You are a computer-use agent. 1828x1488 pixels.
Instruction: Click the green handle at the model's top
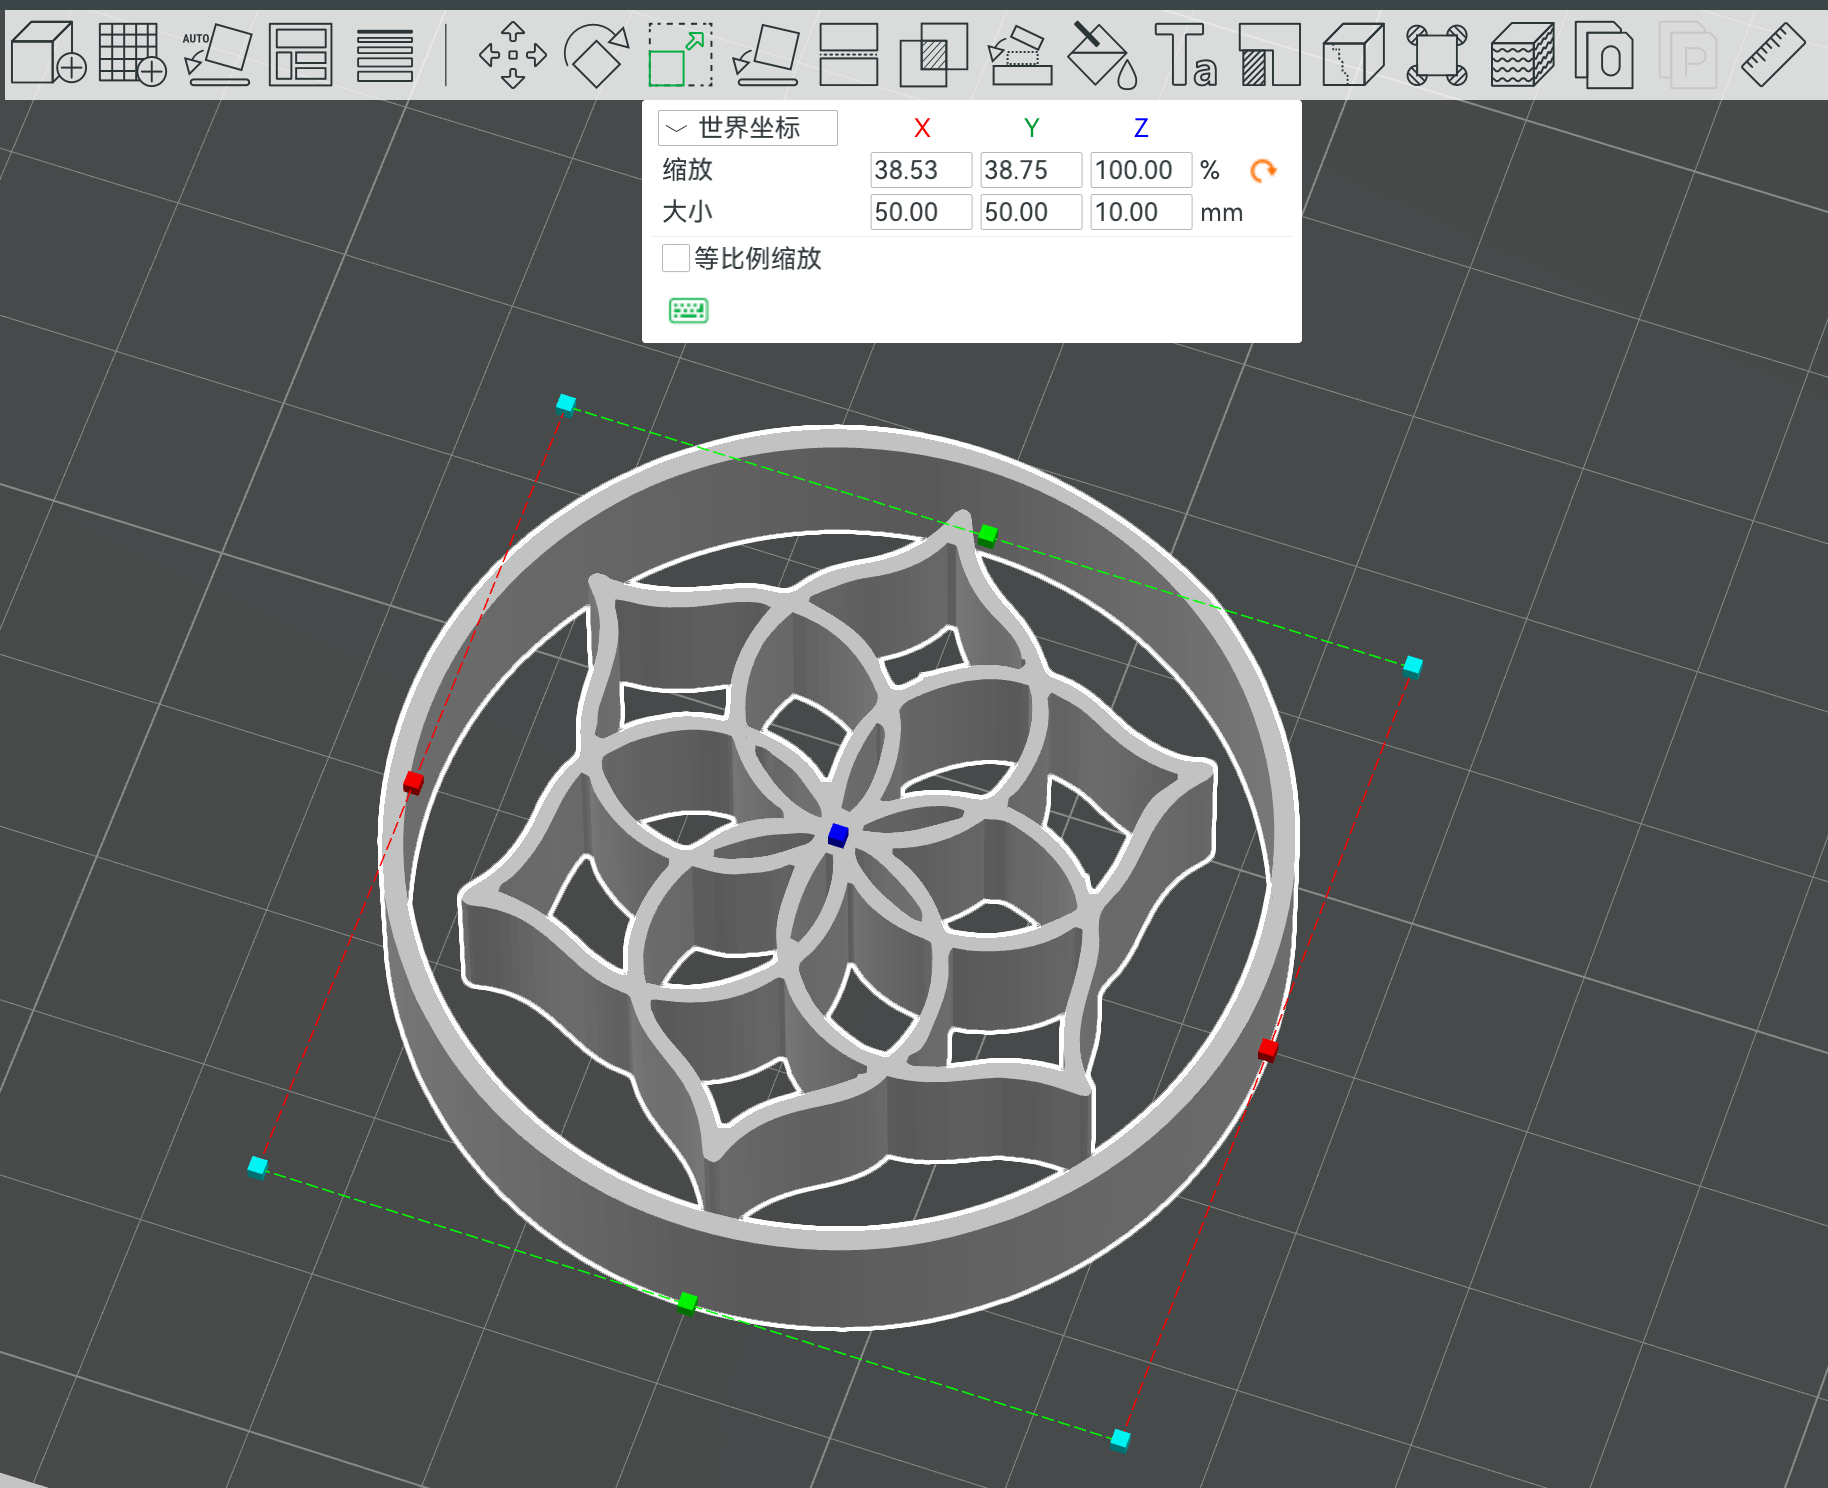coord(988,535)
